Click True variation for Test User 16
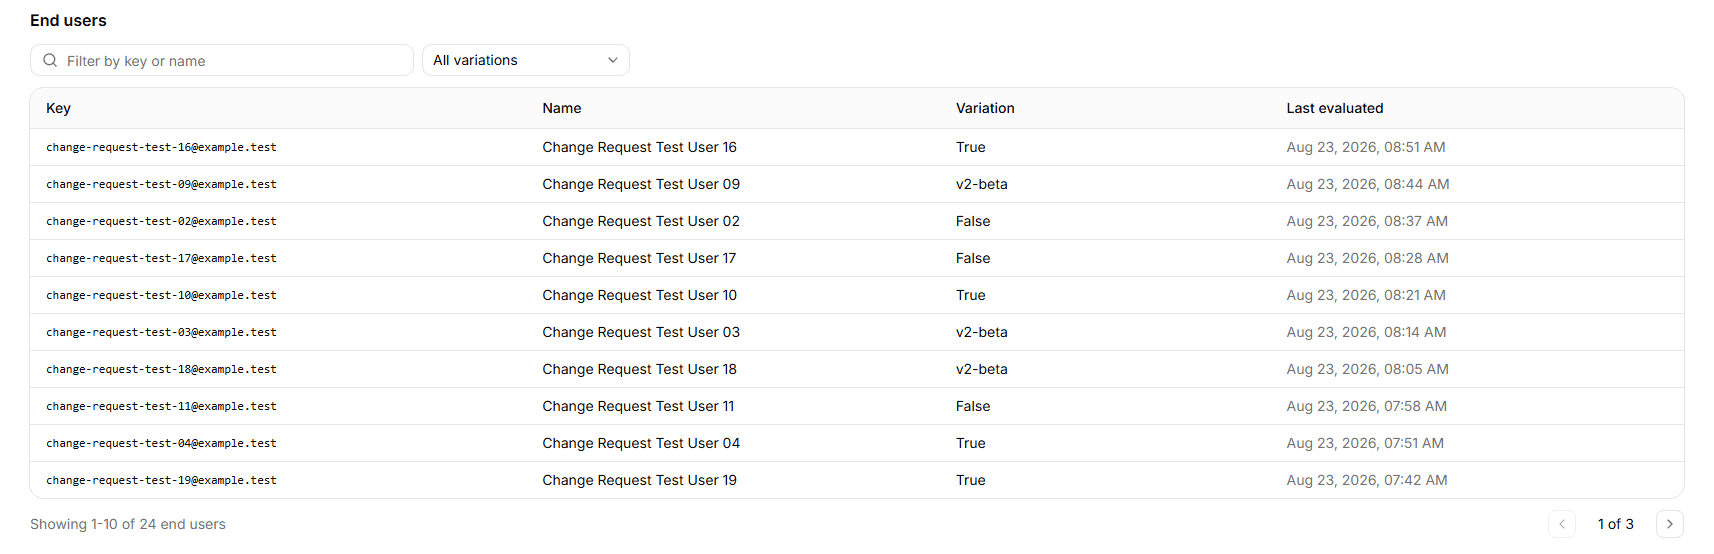 (x=971, y=147)
